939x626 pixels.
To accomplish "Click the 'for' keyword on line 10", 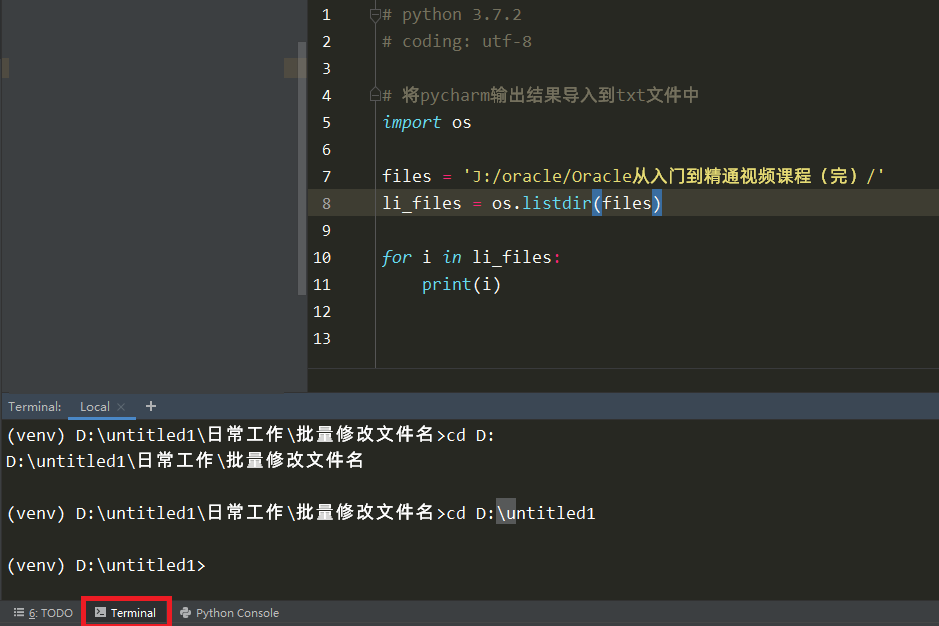I will [x=396, y=257].
